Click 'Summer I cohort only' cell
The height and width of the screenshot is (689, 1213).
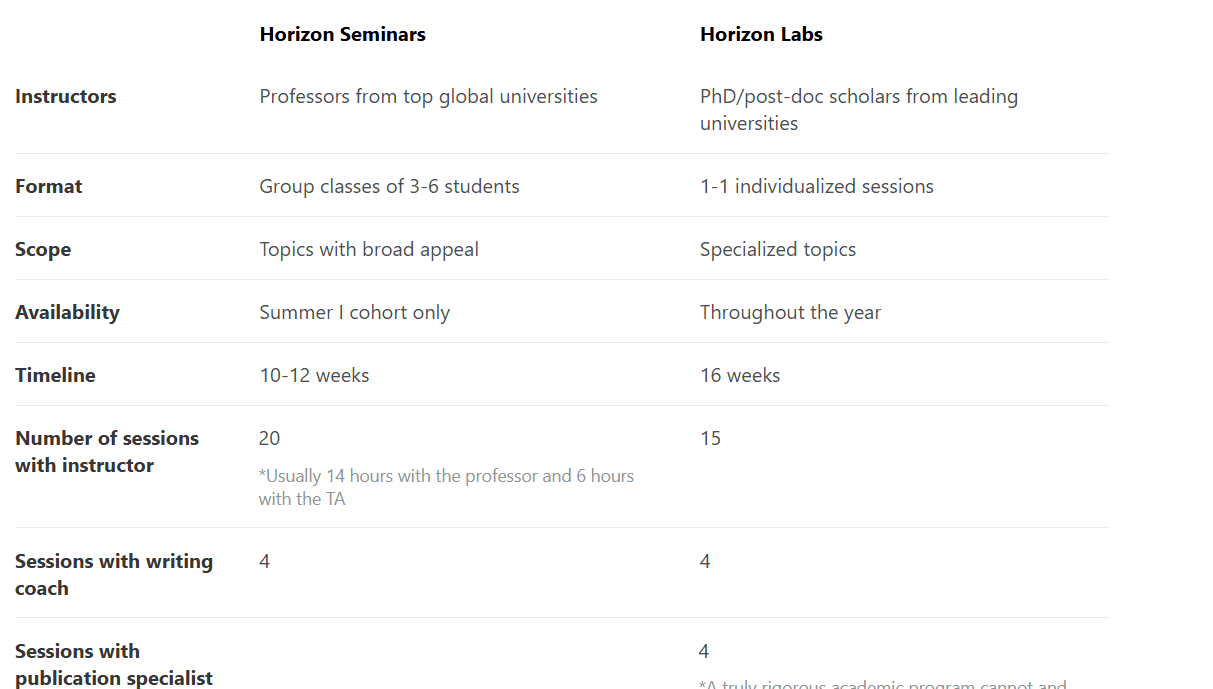(x=354, y=313)
